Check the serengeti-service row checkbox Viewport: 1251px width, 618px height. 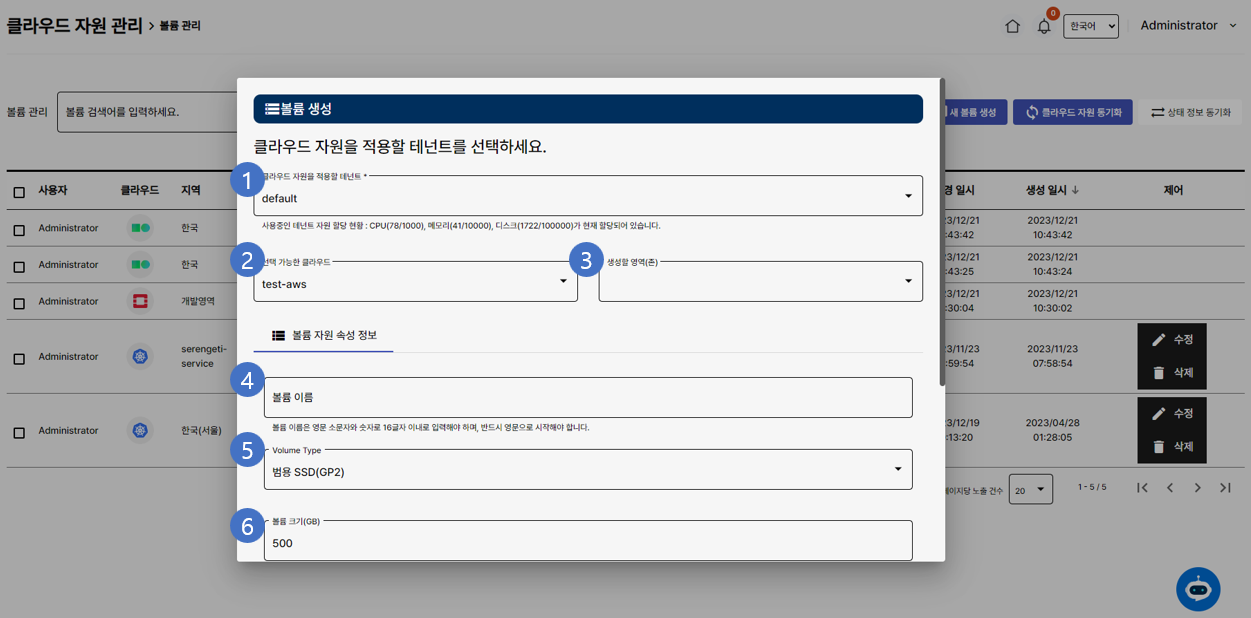point(19,359)
